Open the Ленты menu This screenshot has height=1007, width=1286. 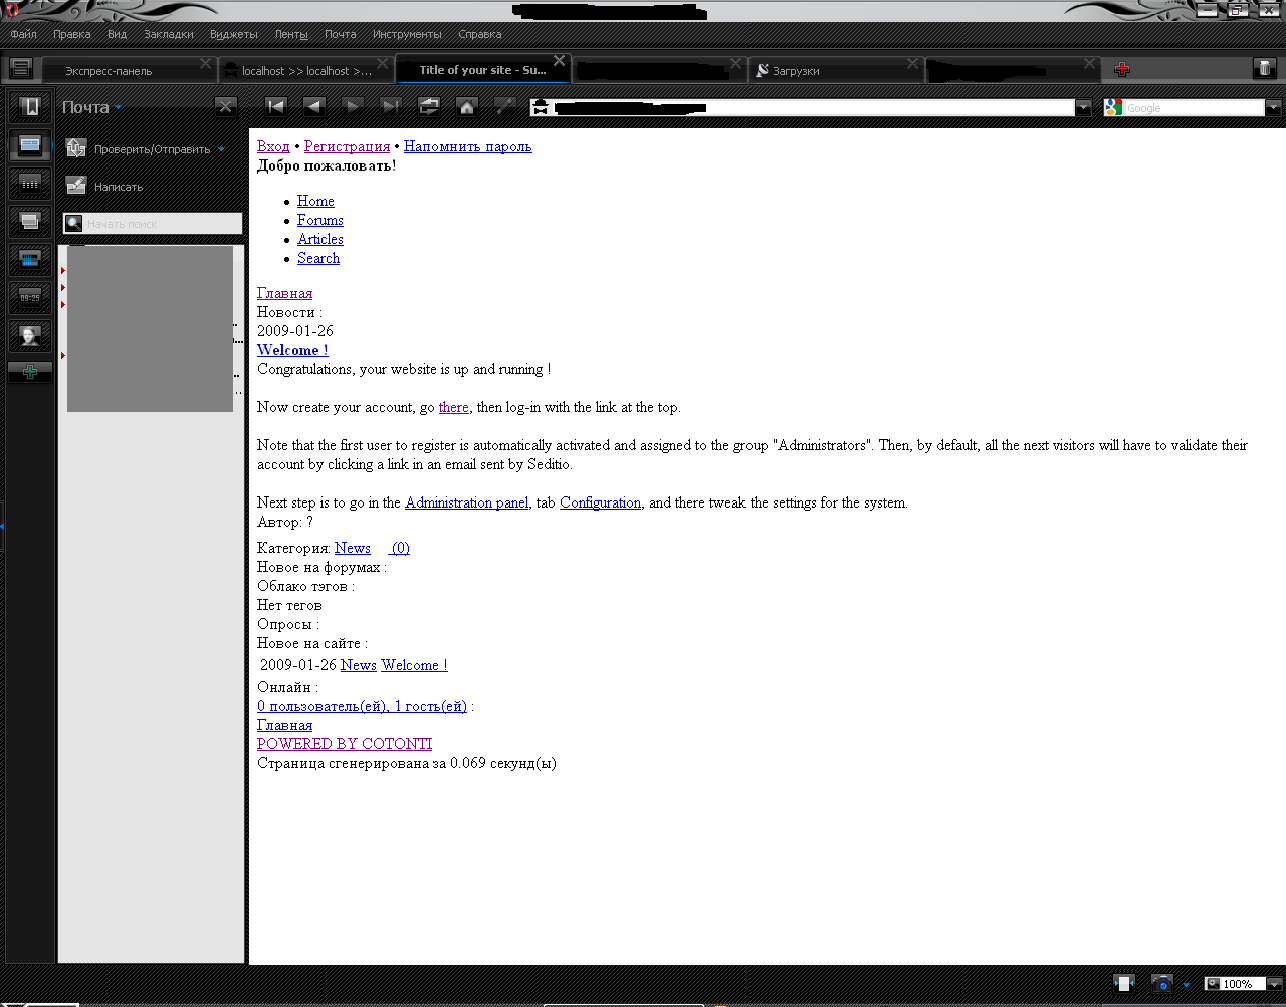pos(292,34)
